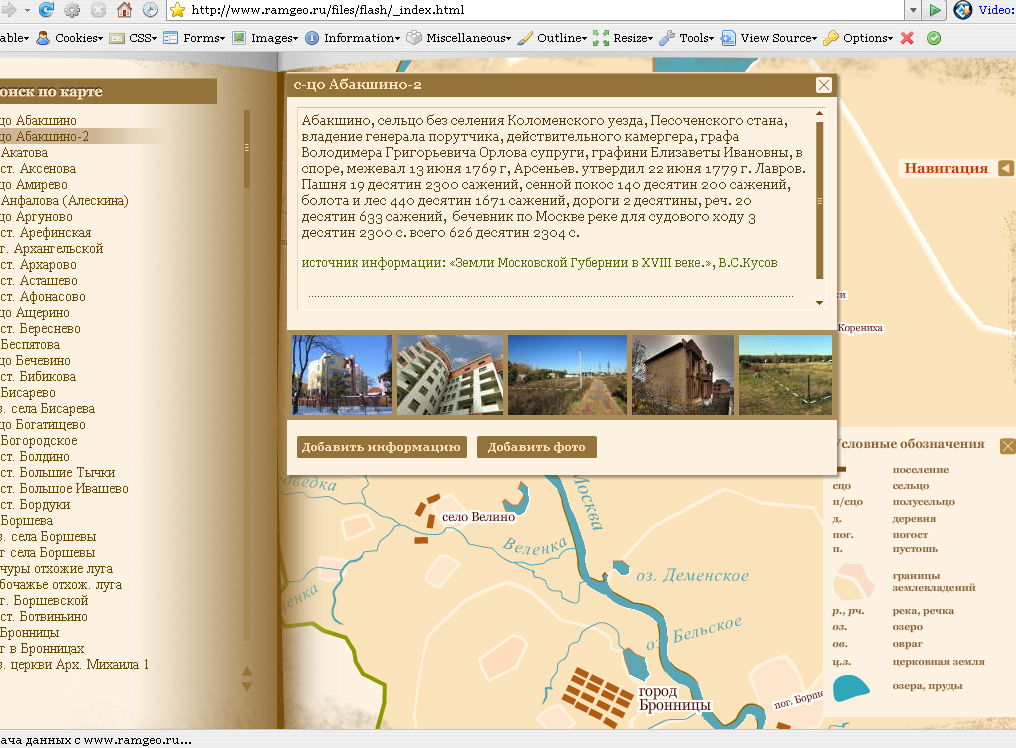
Task: Open the Options dropdown menu
Action: point(858,38)
